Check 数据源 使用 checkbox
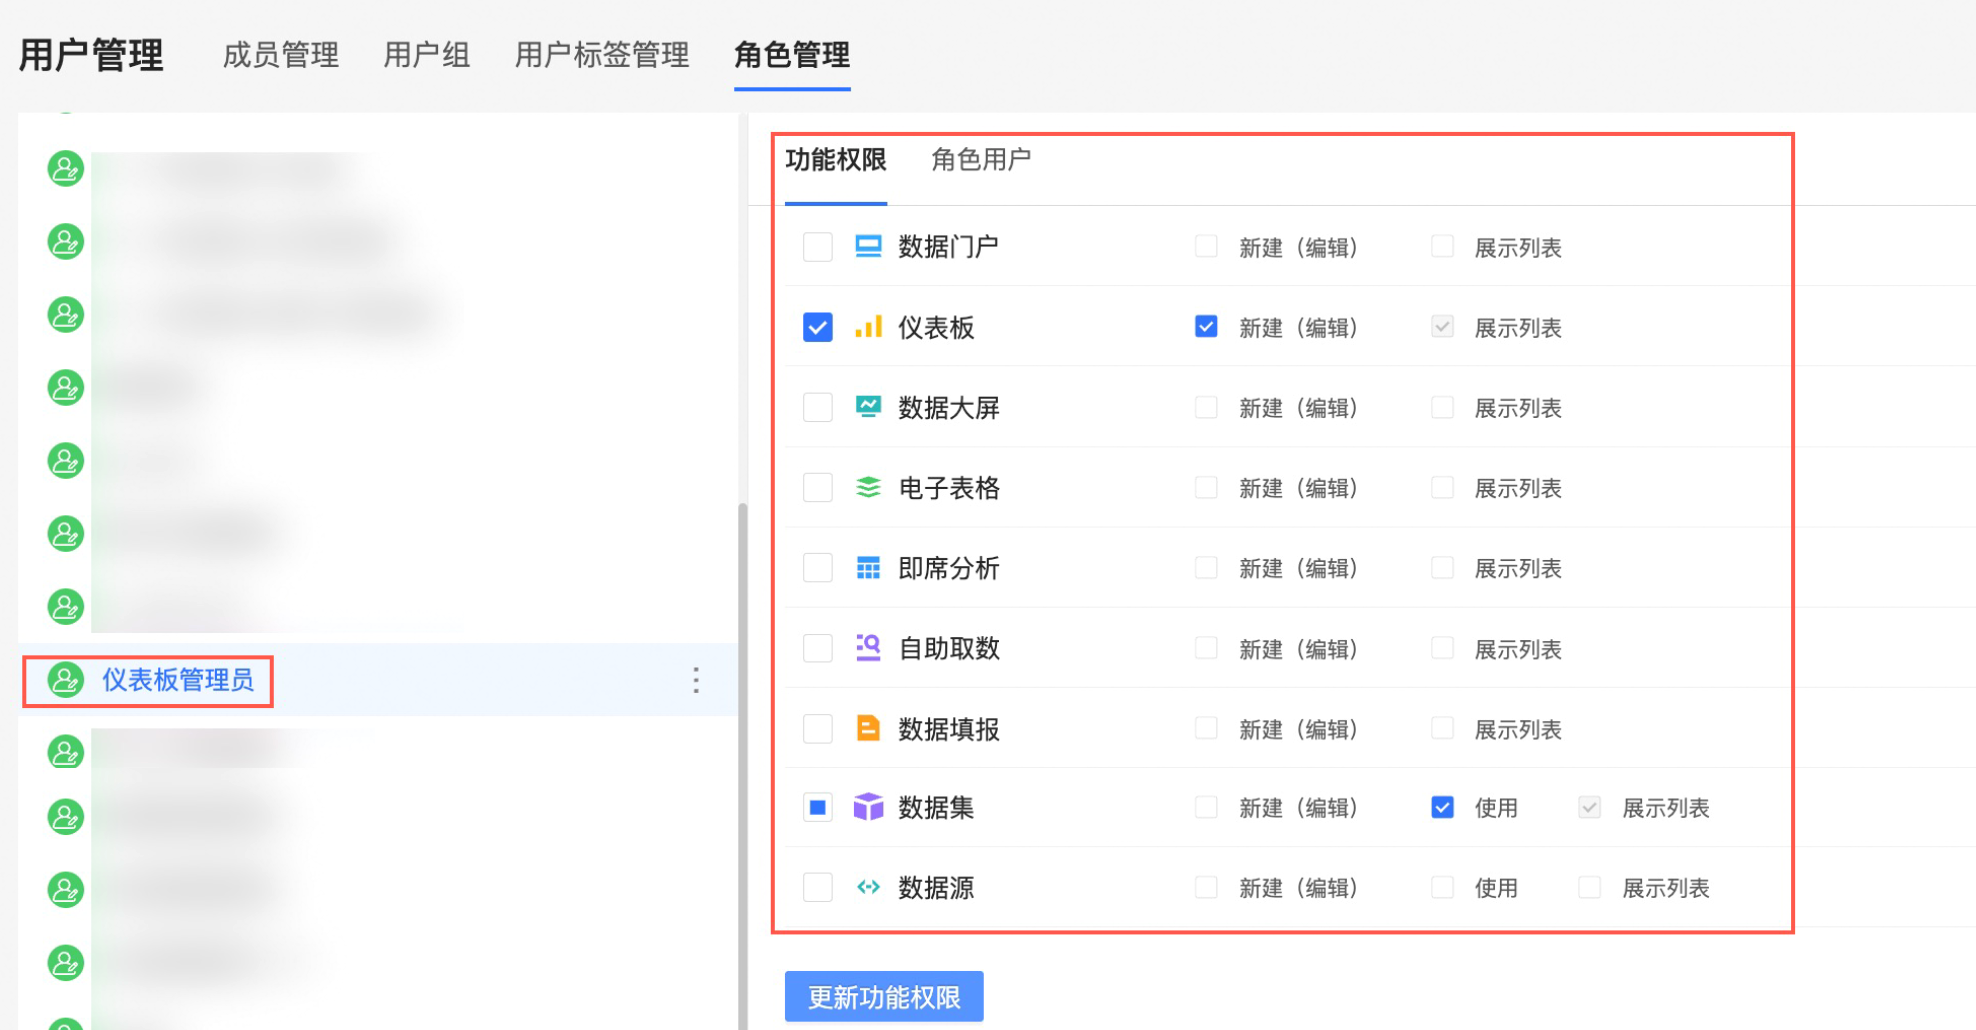1976x1030 pixels. click(x=1442, y=887)
